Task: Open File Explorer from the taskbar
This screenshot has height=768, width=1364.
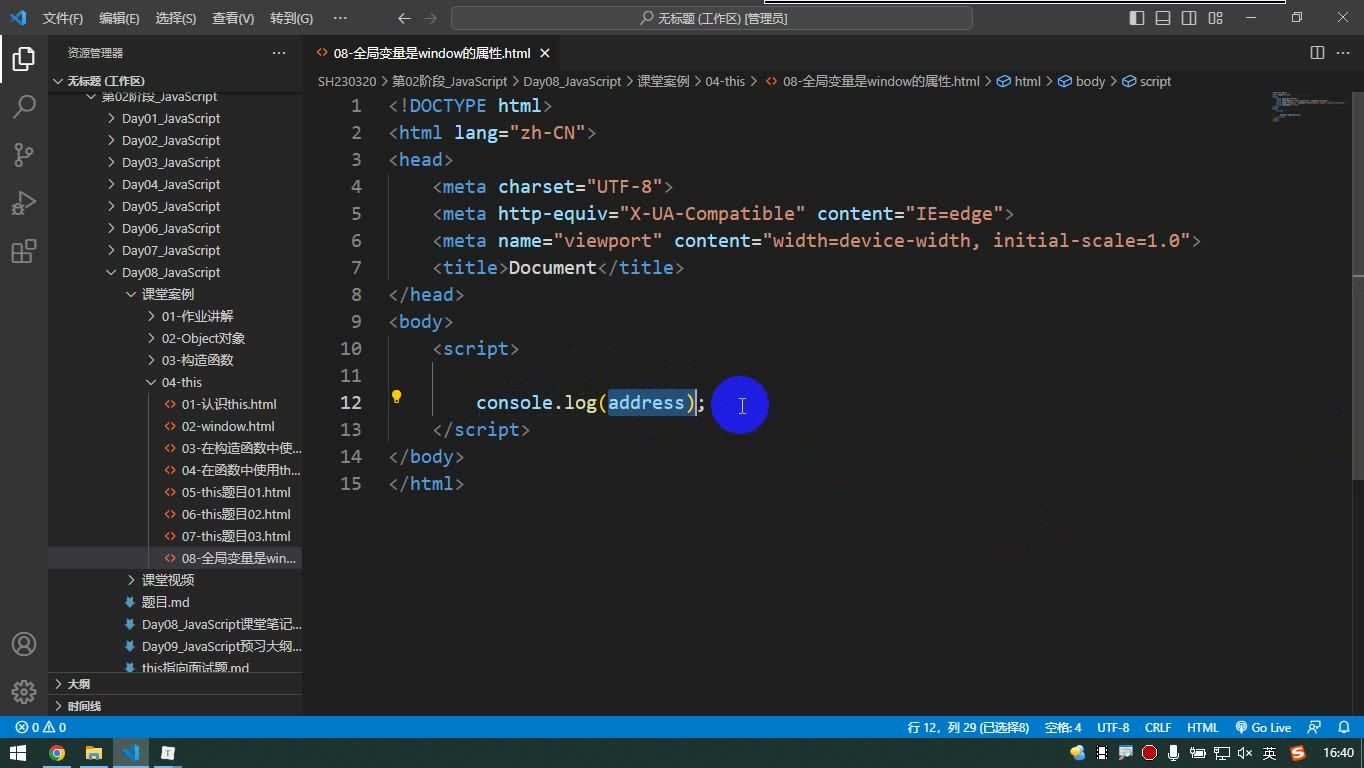Action: (x=94, y=753)
